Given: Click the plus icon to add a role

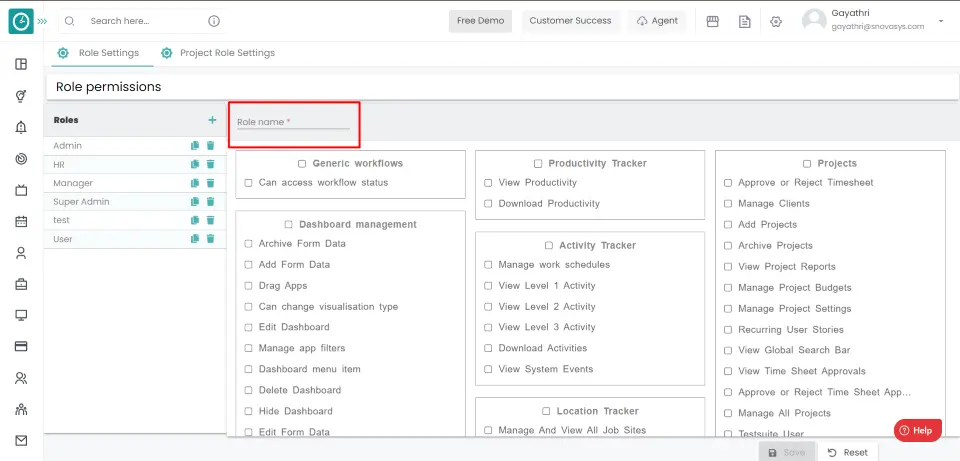Looking at the screenshot, I should pyautogui.click(x=212, y=120).
